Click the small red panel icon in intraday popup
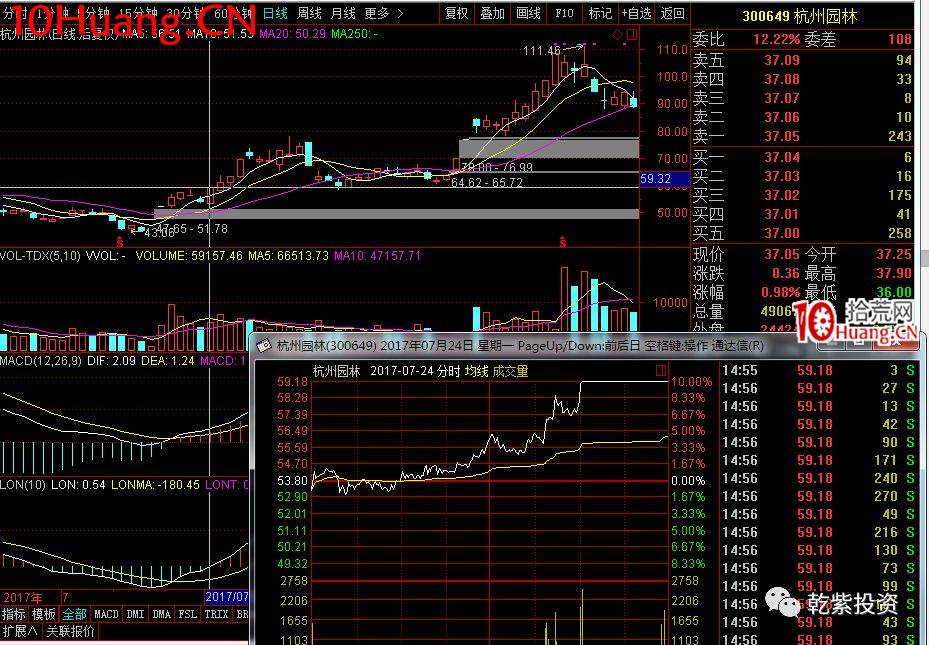Image resolution: width=929 pixels, height=645 pixels. (x=661, y=371)
